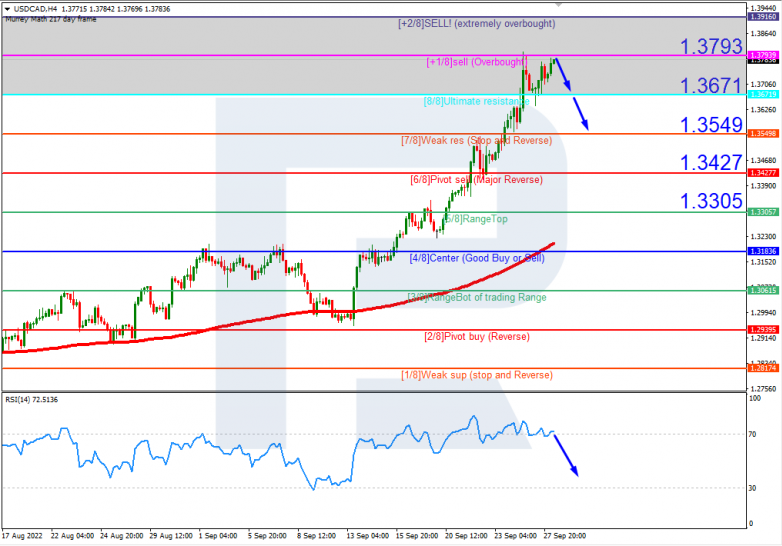Image resolution: width=782 pixels, height=546 pixels.
Task: Select the '[6/8]Pivot sell (Major Reverse)' label
Action: [476, 180]
